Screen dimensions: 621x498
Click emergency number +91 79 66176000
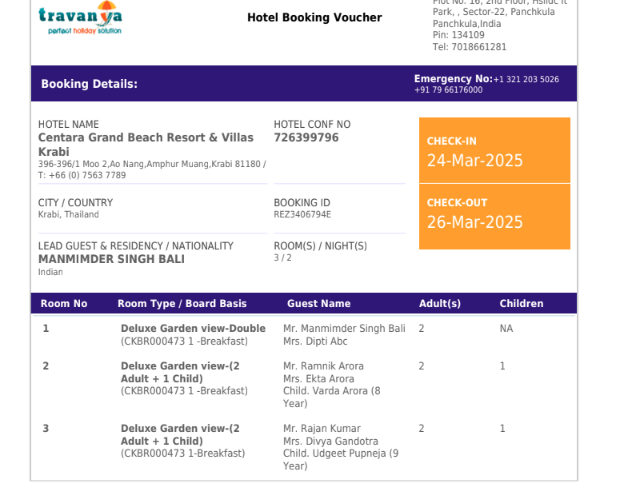click(x=448, y=90)
